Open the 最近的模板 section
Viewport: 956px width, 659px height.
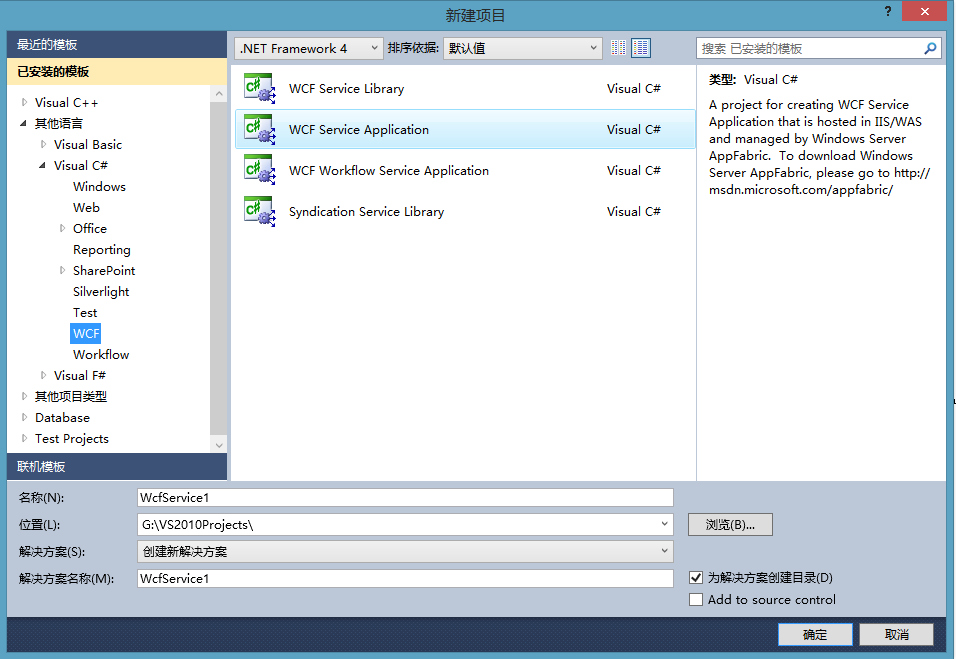tap(116, 45)
